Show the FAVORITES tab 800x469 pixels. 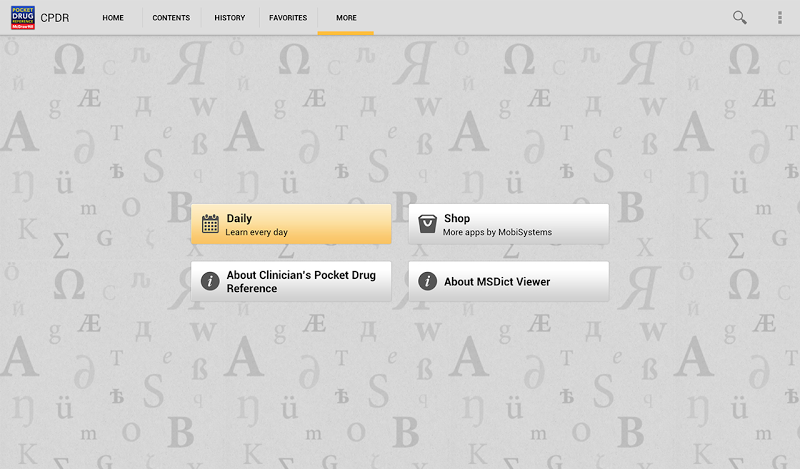pos(288,18)
